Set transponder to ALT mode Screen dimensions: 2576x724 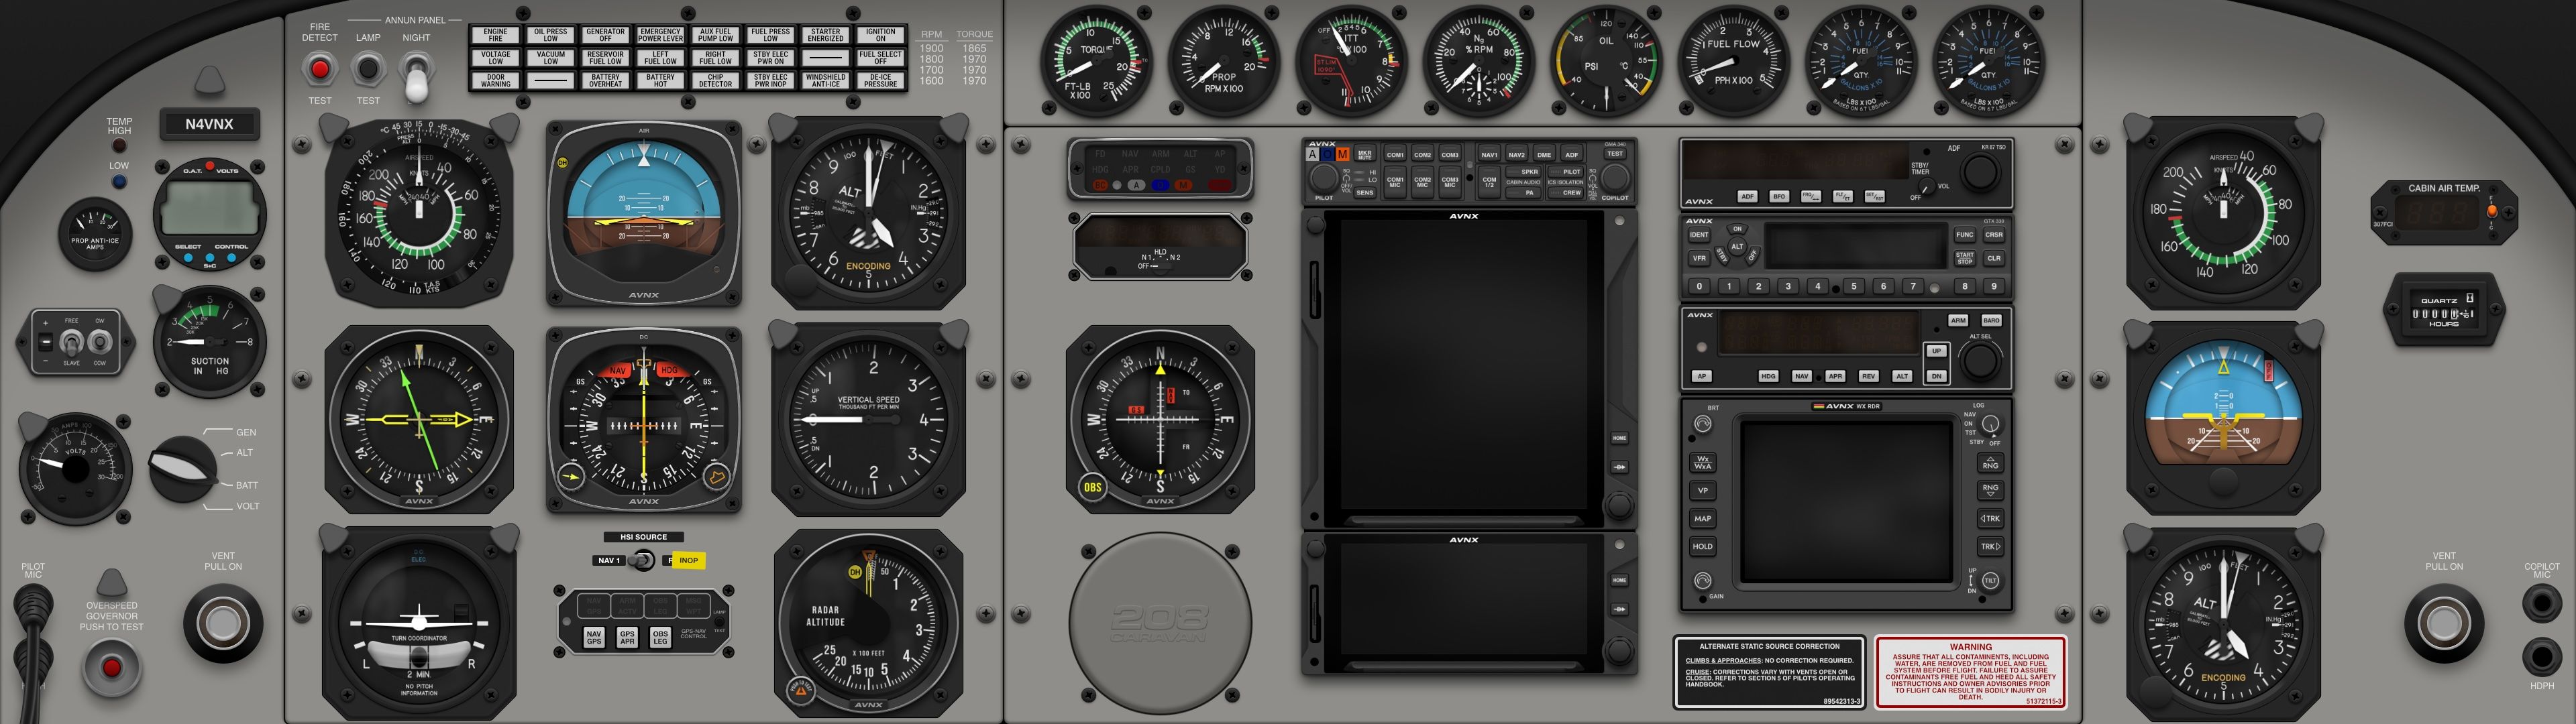1737,246
